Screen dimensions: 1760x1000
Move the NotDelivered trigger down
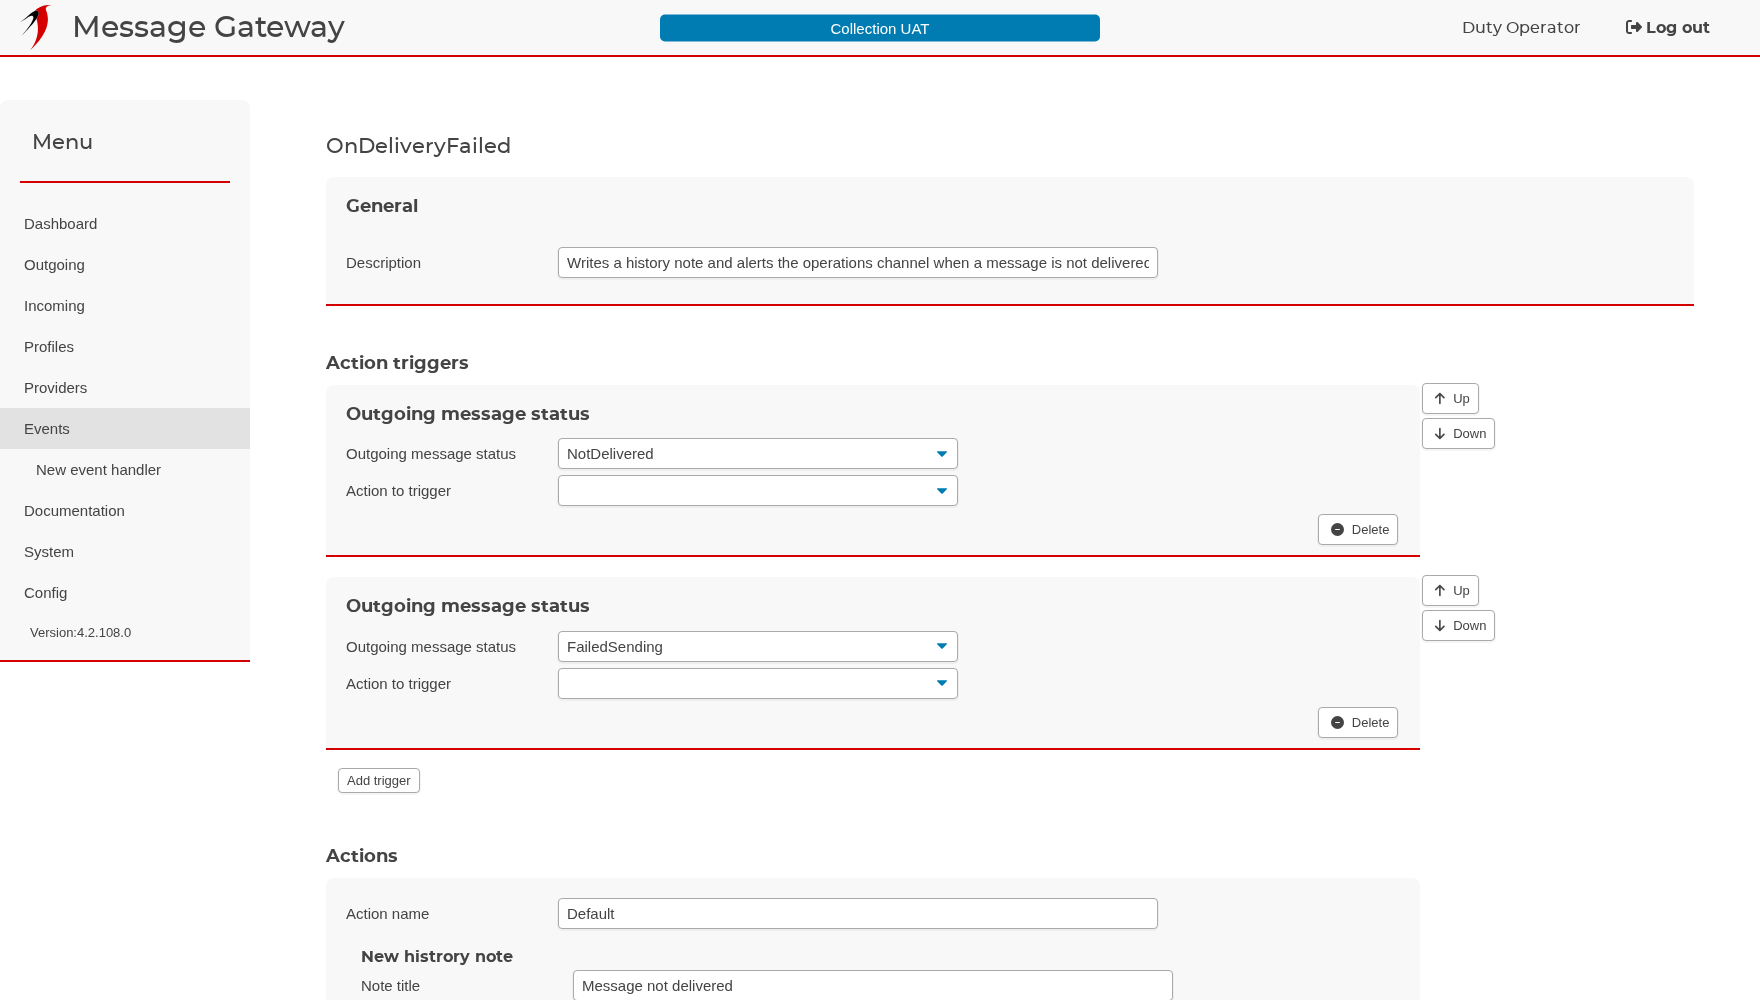coord(1458,433)
